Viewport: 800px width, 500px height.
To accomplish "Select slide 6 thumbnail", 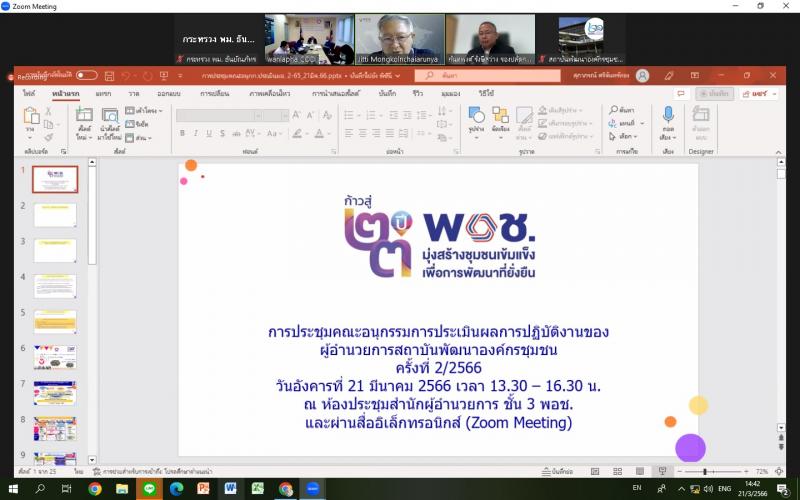I will coord(55,358).
